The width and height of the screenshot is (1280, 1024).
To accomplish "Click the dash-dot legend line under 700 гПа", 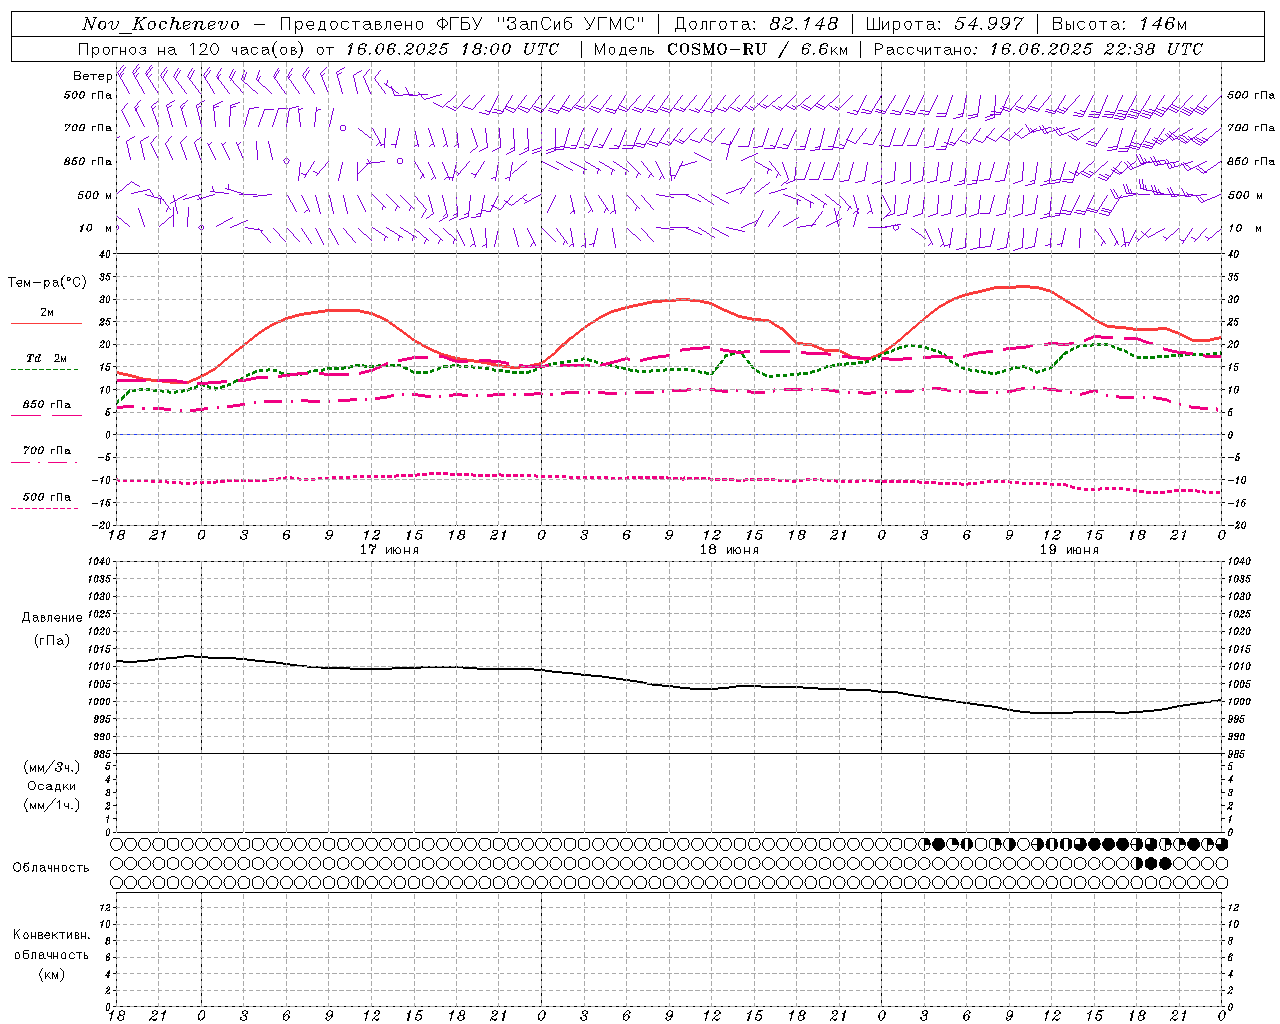I will (45, 462).
